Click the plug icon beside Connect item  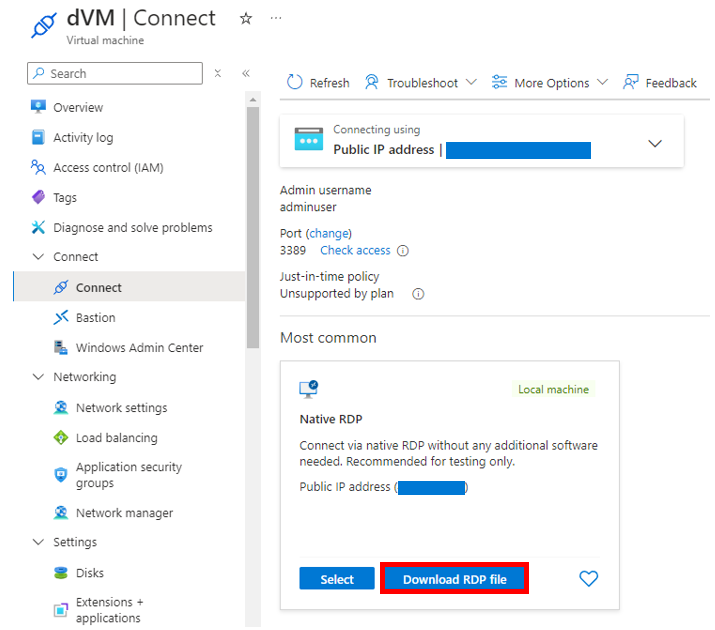point(61,287)
